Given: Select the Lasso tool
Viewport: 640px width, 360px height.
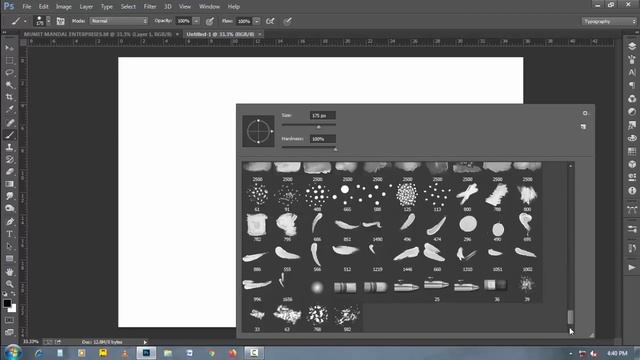Looking at the screenshot, I should click(x=9, y=73).
